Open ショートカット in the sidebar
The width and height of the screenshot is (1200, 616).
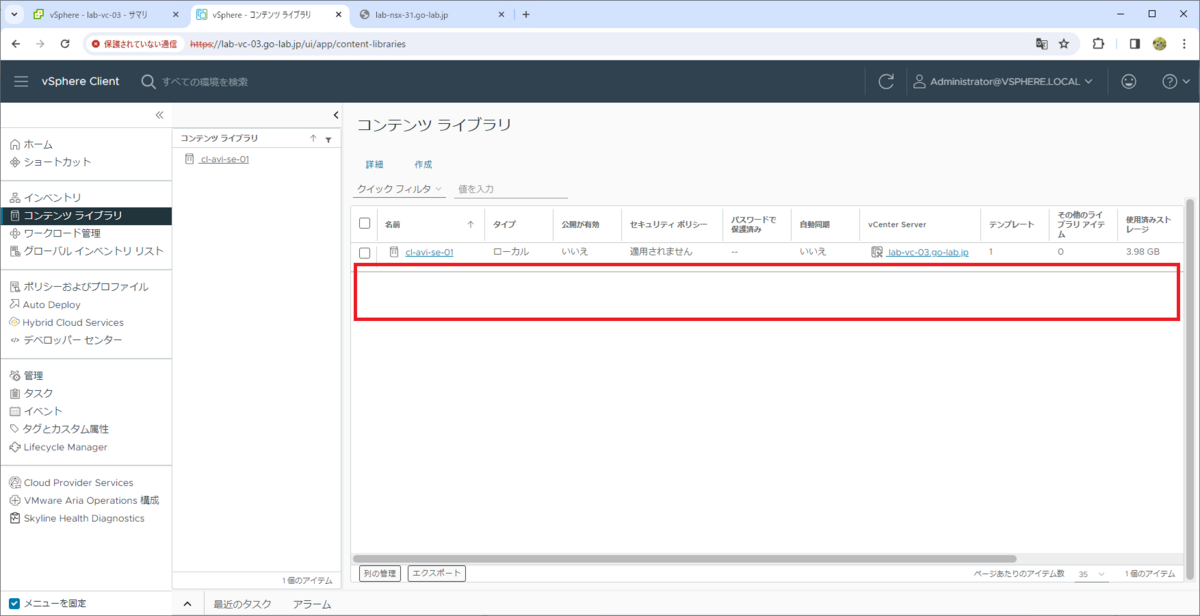point(57,162)
